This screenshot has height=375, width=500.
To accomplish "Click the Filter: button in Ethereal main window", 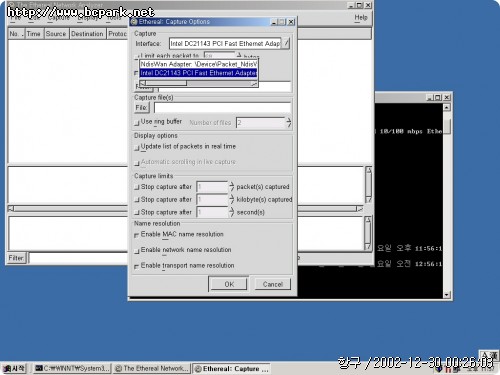I will coord(16,258).
